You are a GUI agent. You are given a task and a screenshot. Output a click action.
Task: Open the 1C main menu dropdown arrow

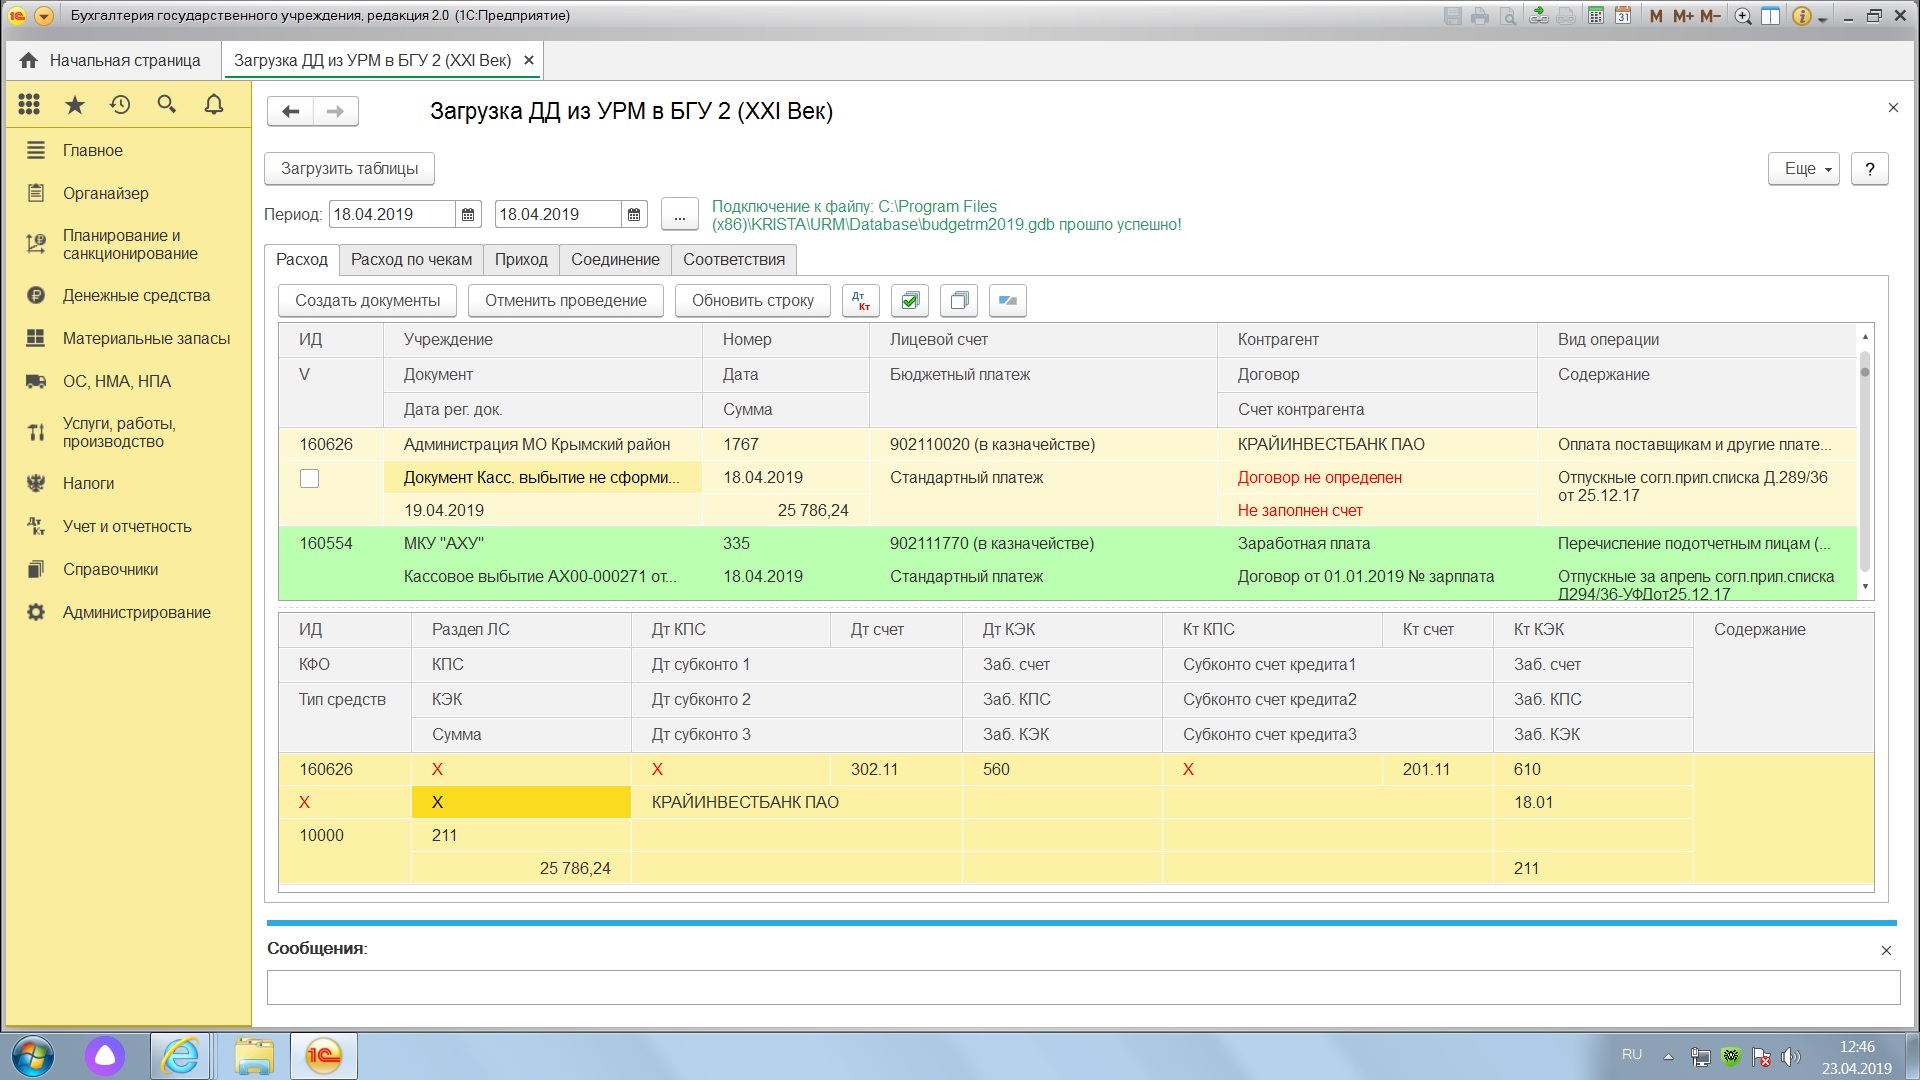[x=43, y=16]
